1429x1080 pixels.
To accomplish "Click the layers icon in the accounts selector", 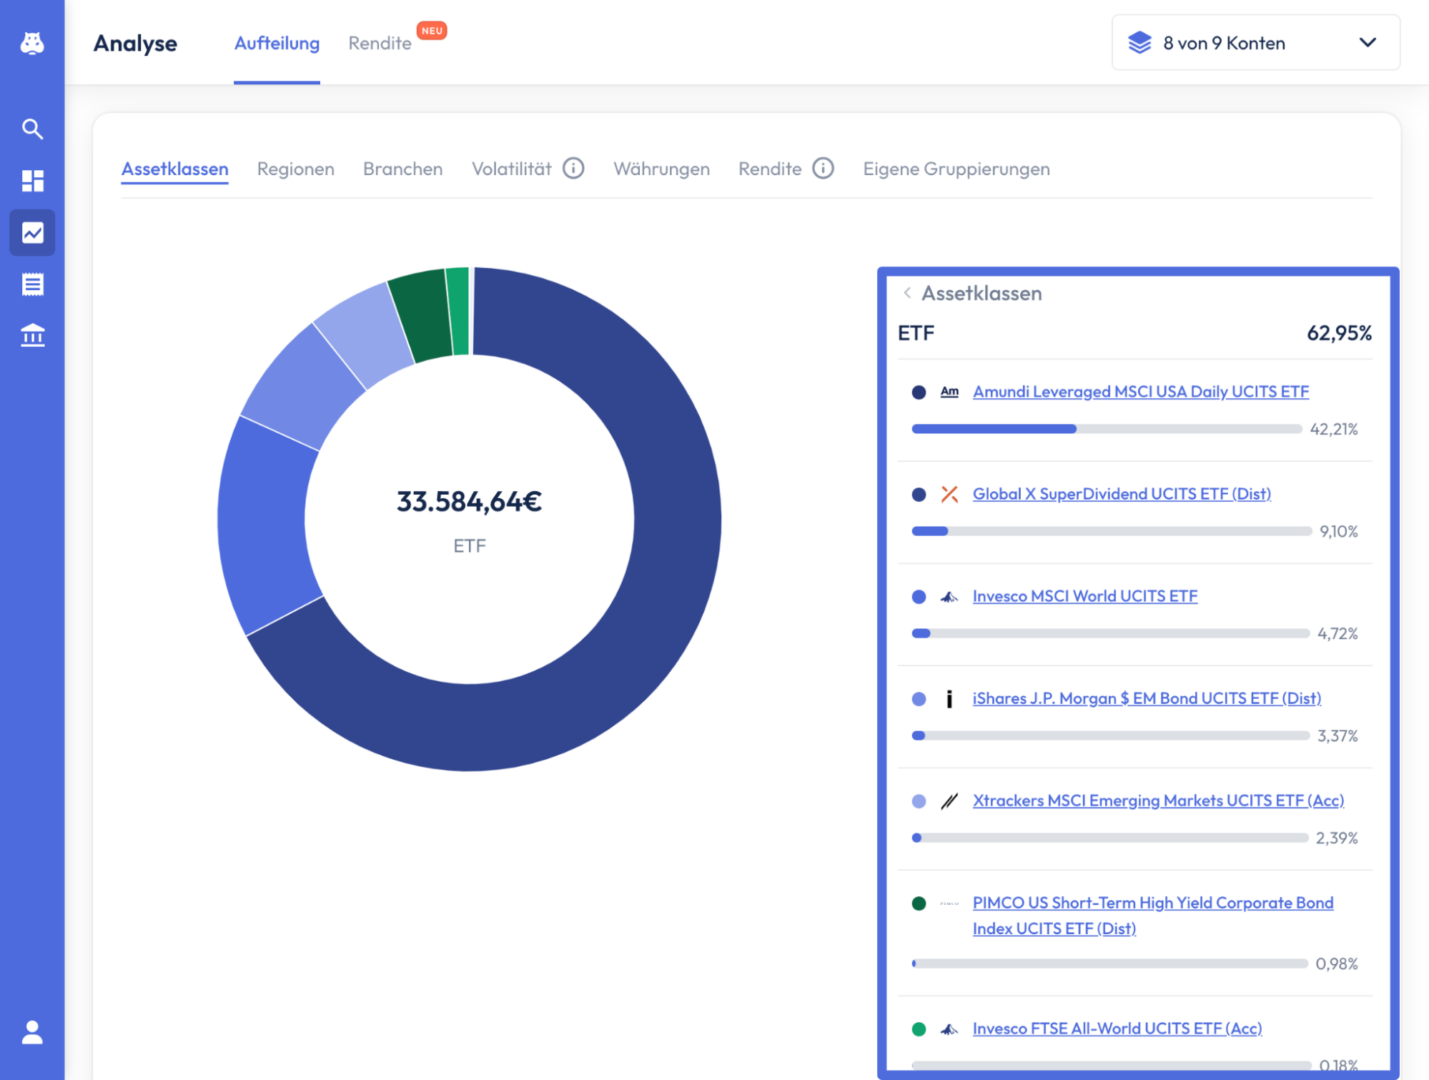I will (x=1140, y=43).
